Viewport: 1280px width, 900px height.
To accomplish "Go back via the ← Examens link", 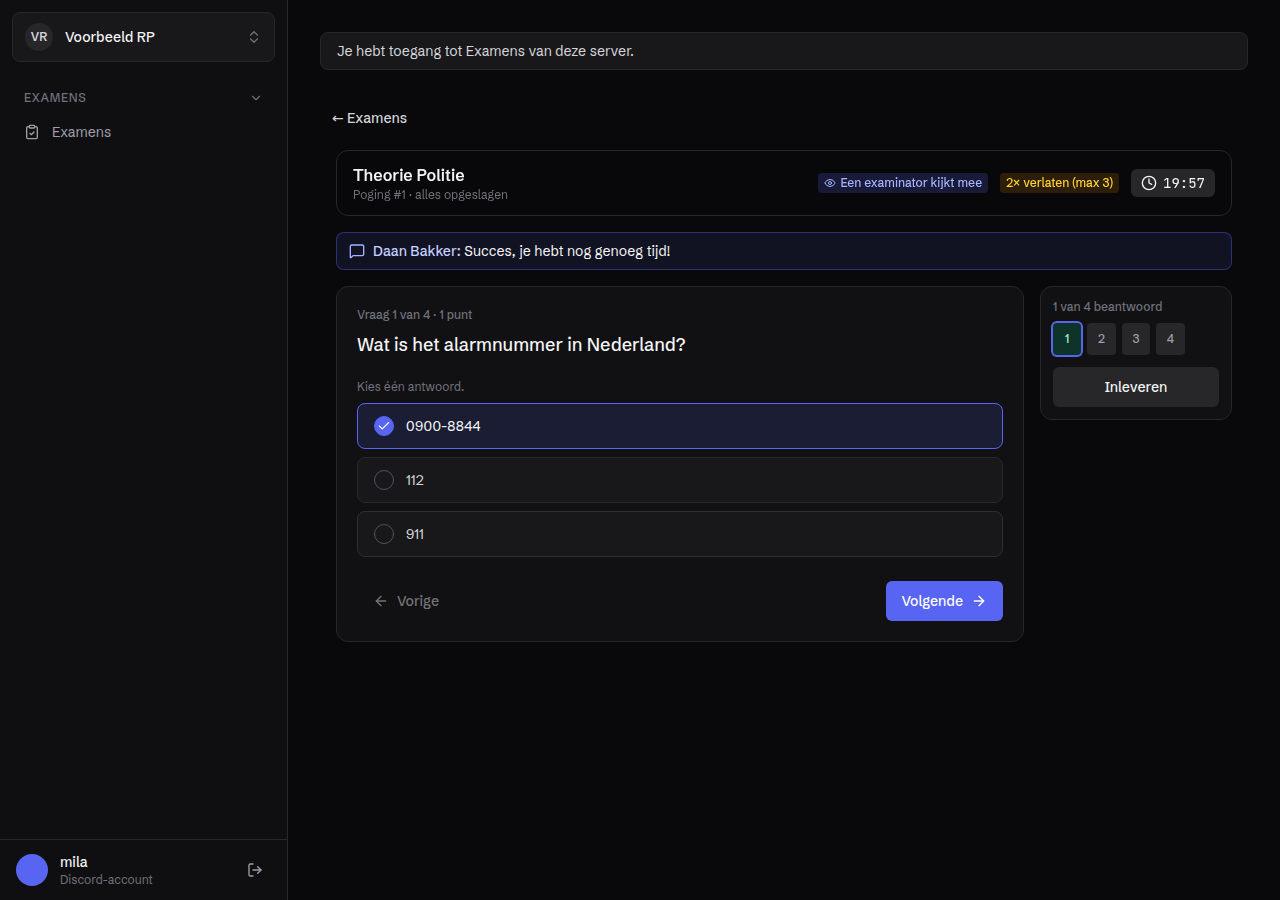I will click(x=369, y=118).
